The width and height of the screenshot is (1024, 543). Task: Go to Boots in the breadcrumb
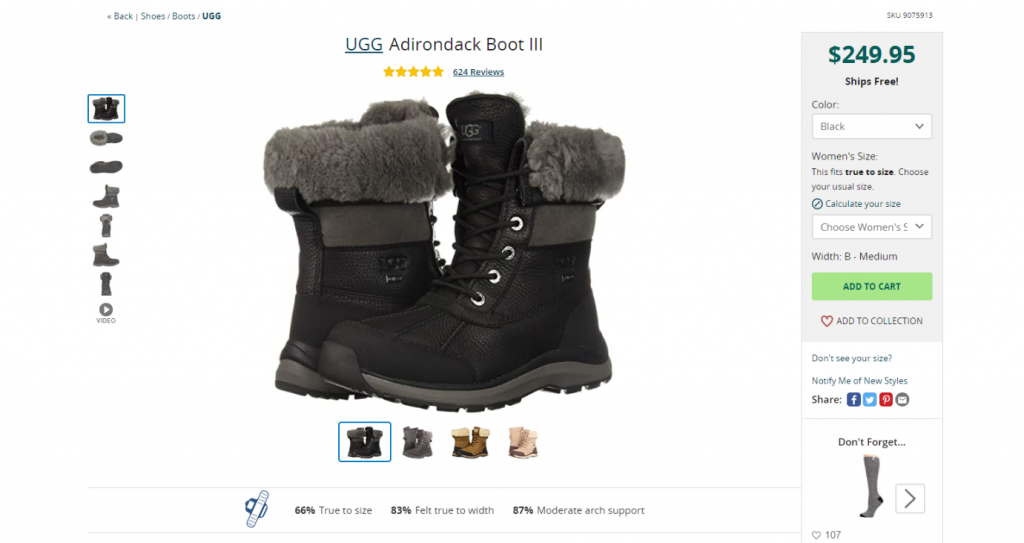[x=184, y=16]
